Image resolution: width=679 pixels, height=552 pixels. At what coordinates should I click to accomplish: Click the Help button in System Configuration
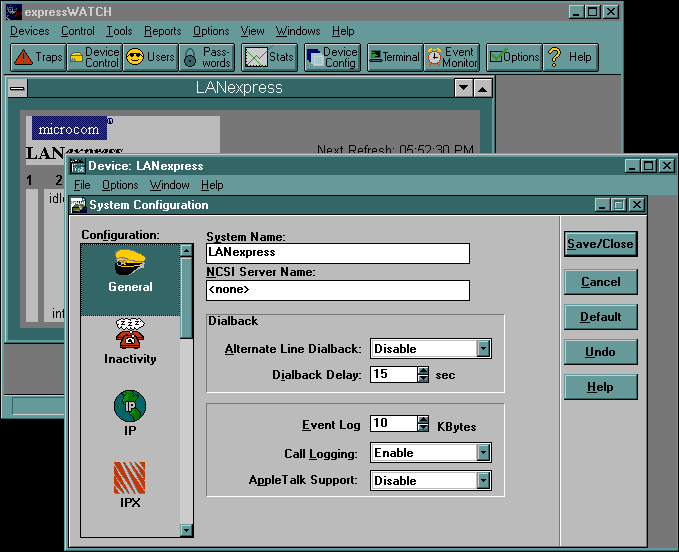tap(601, 387)
